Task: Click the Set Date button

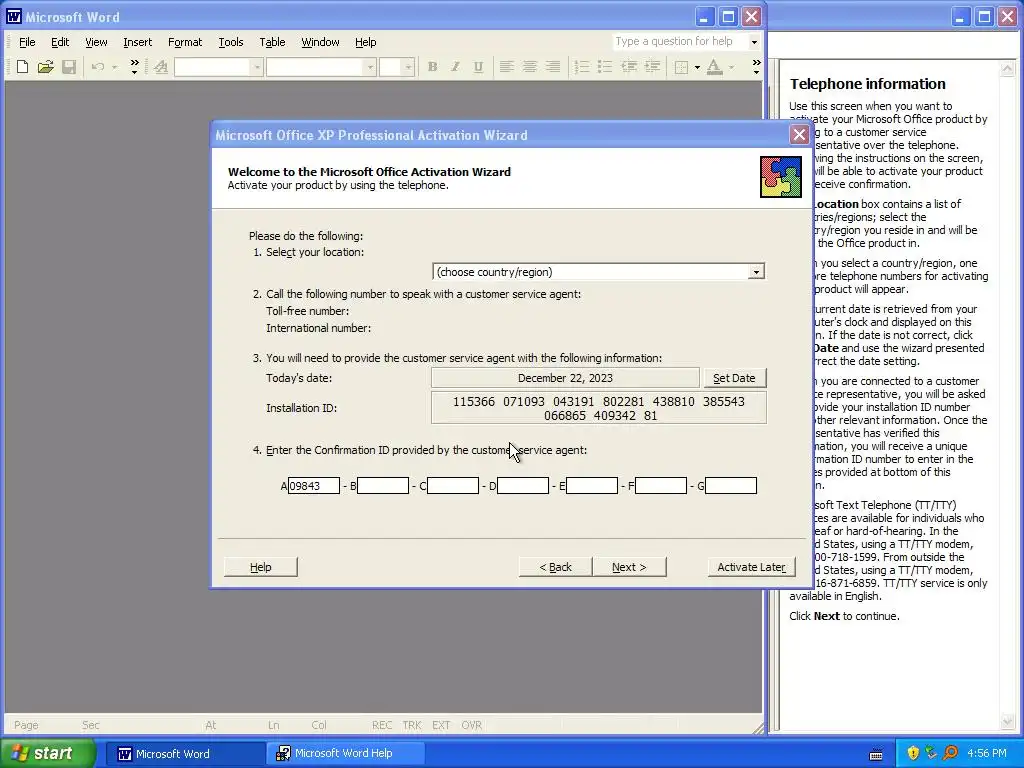Action: pyautogui.click(x=733, y=377)
